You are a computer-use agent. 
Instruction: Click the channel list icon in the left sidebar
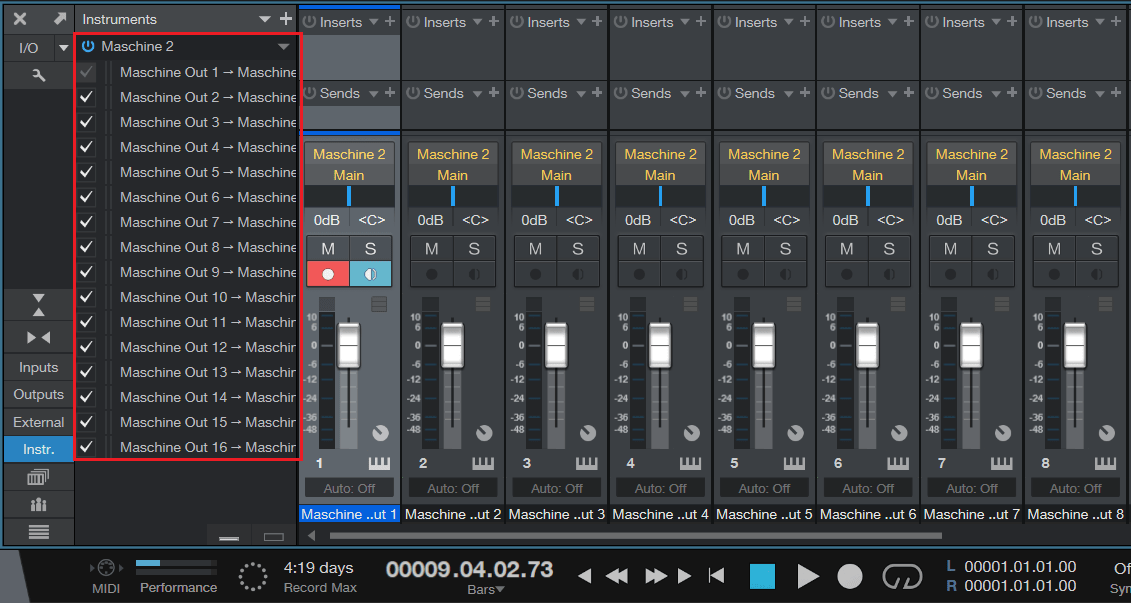(38, 532)
